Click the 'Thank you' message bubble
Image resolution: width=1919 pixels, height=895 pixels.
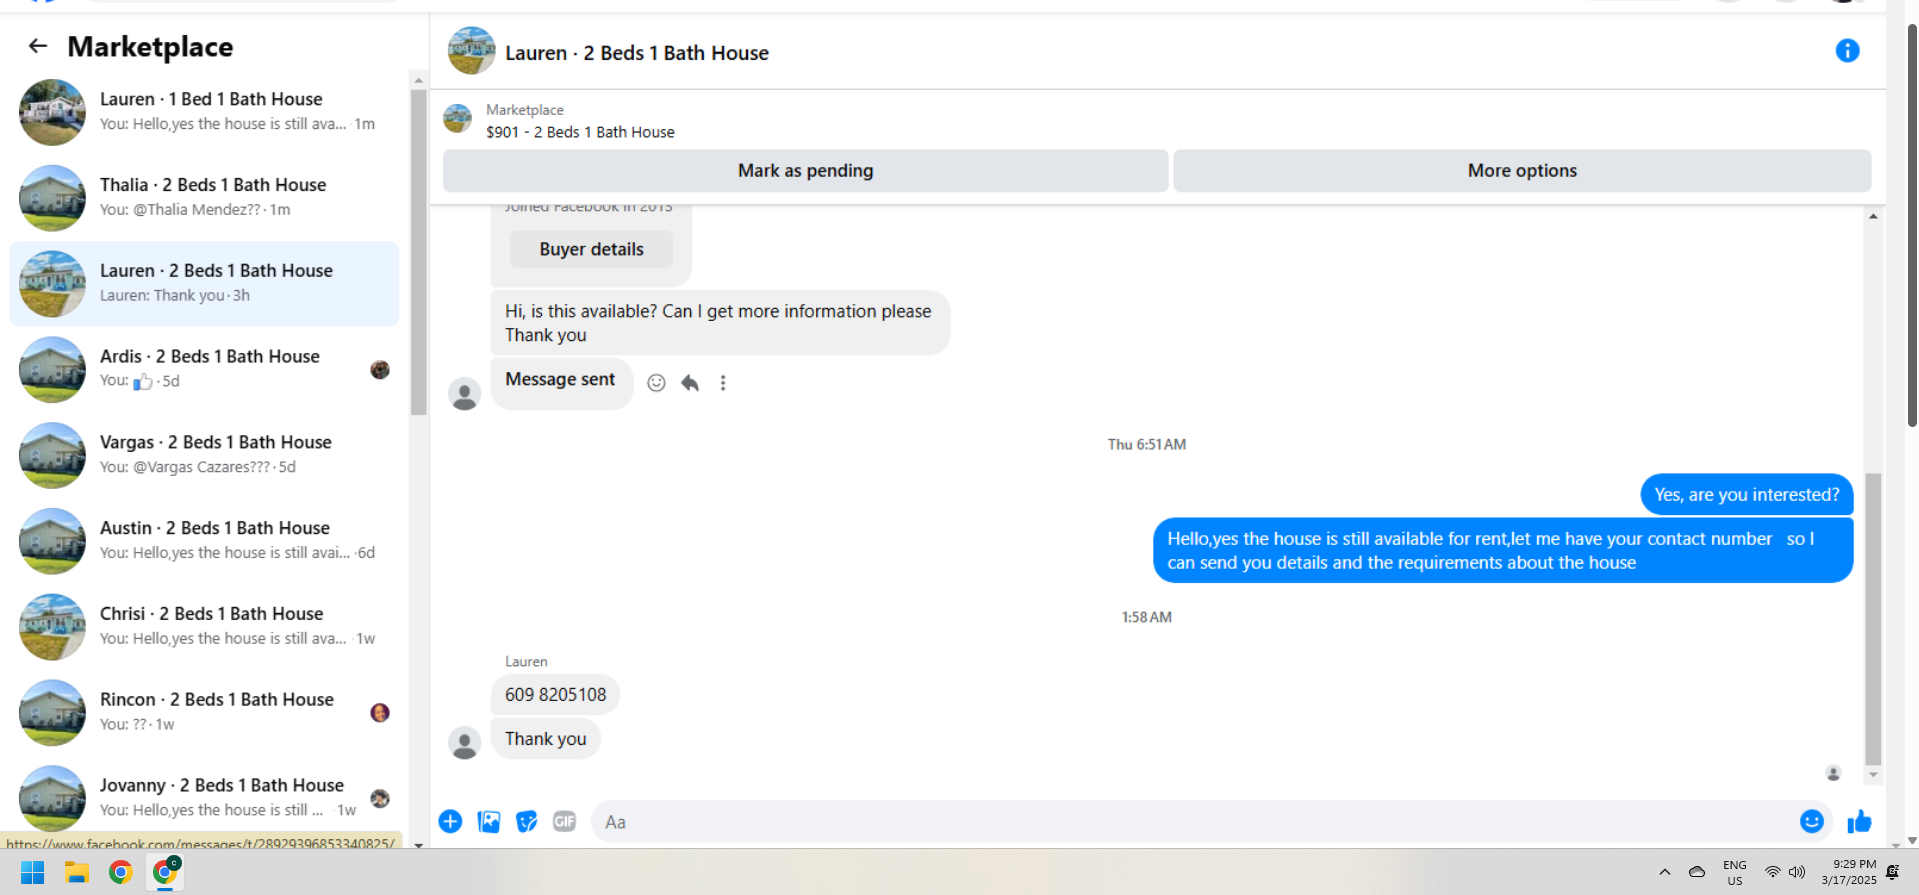546,739
